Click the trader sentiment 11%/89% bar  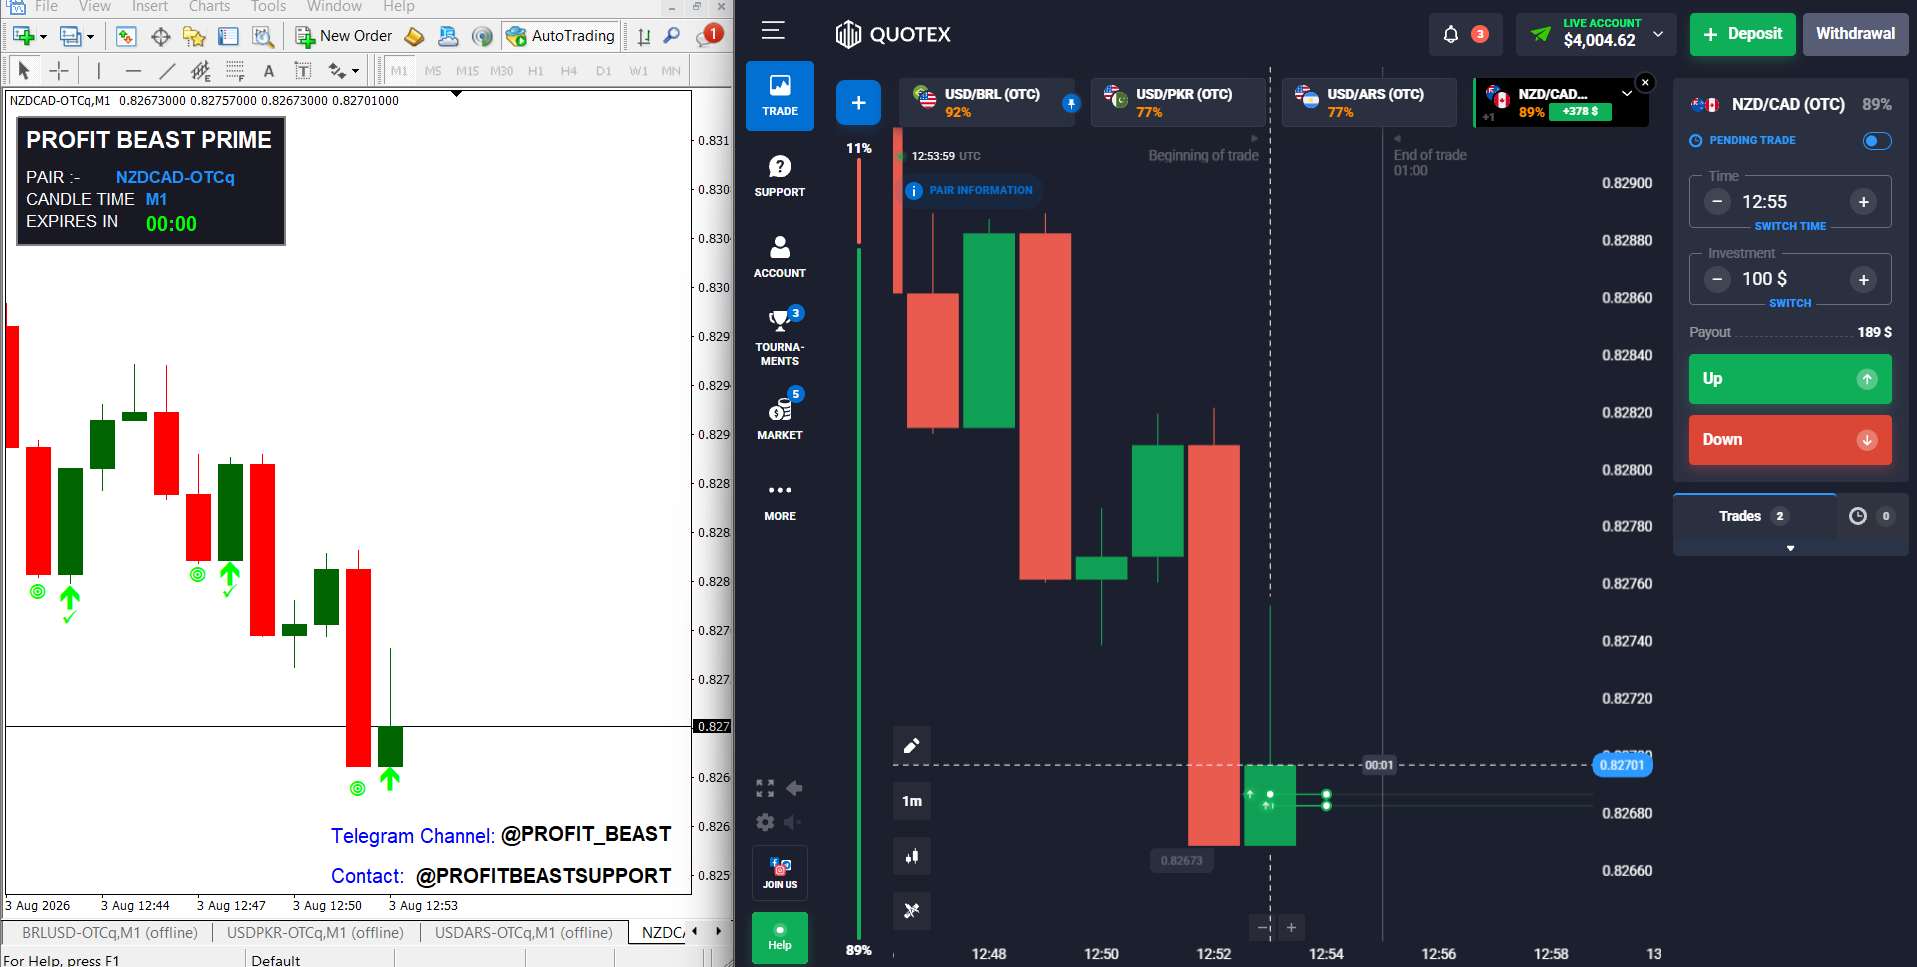tap(859, 549)
